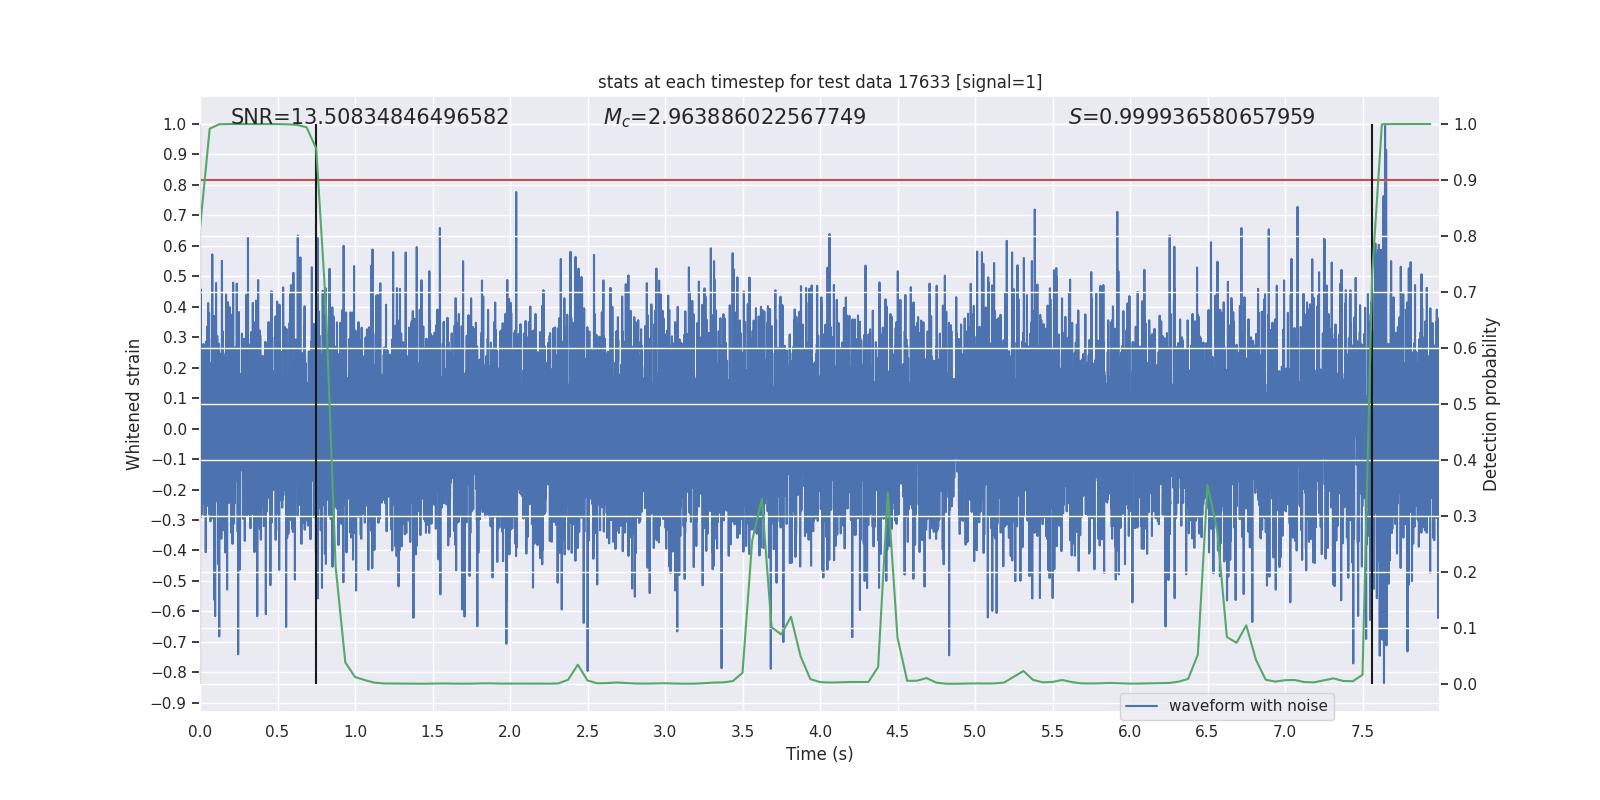Click the green probability peak near 3.6 seconds
1600x800 pixels.
[x=762, y=500]
